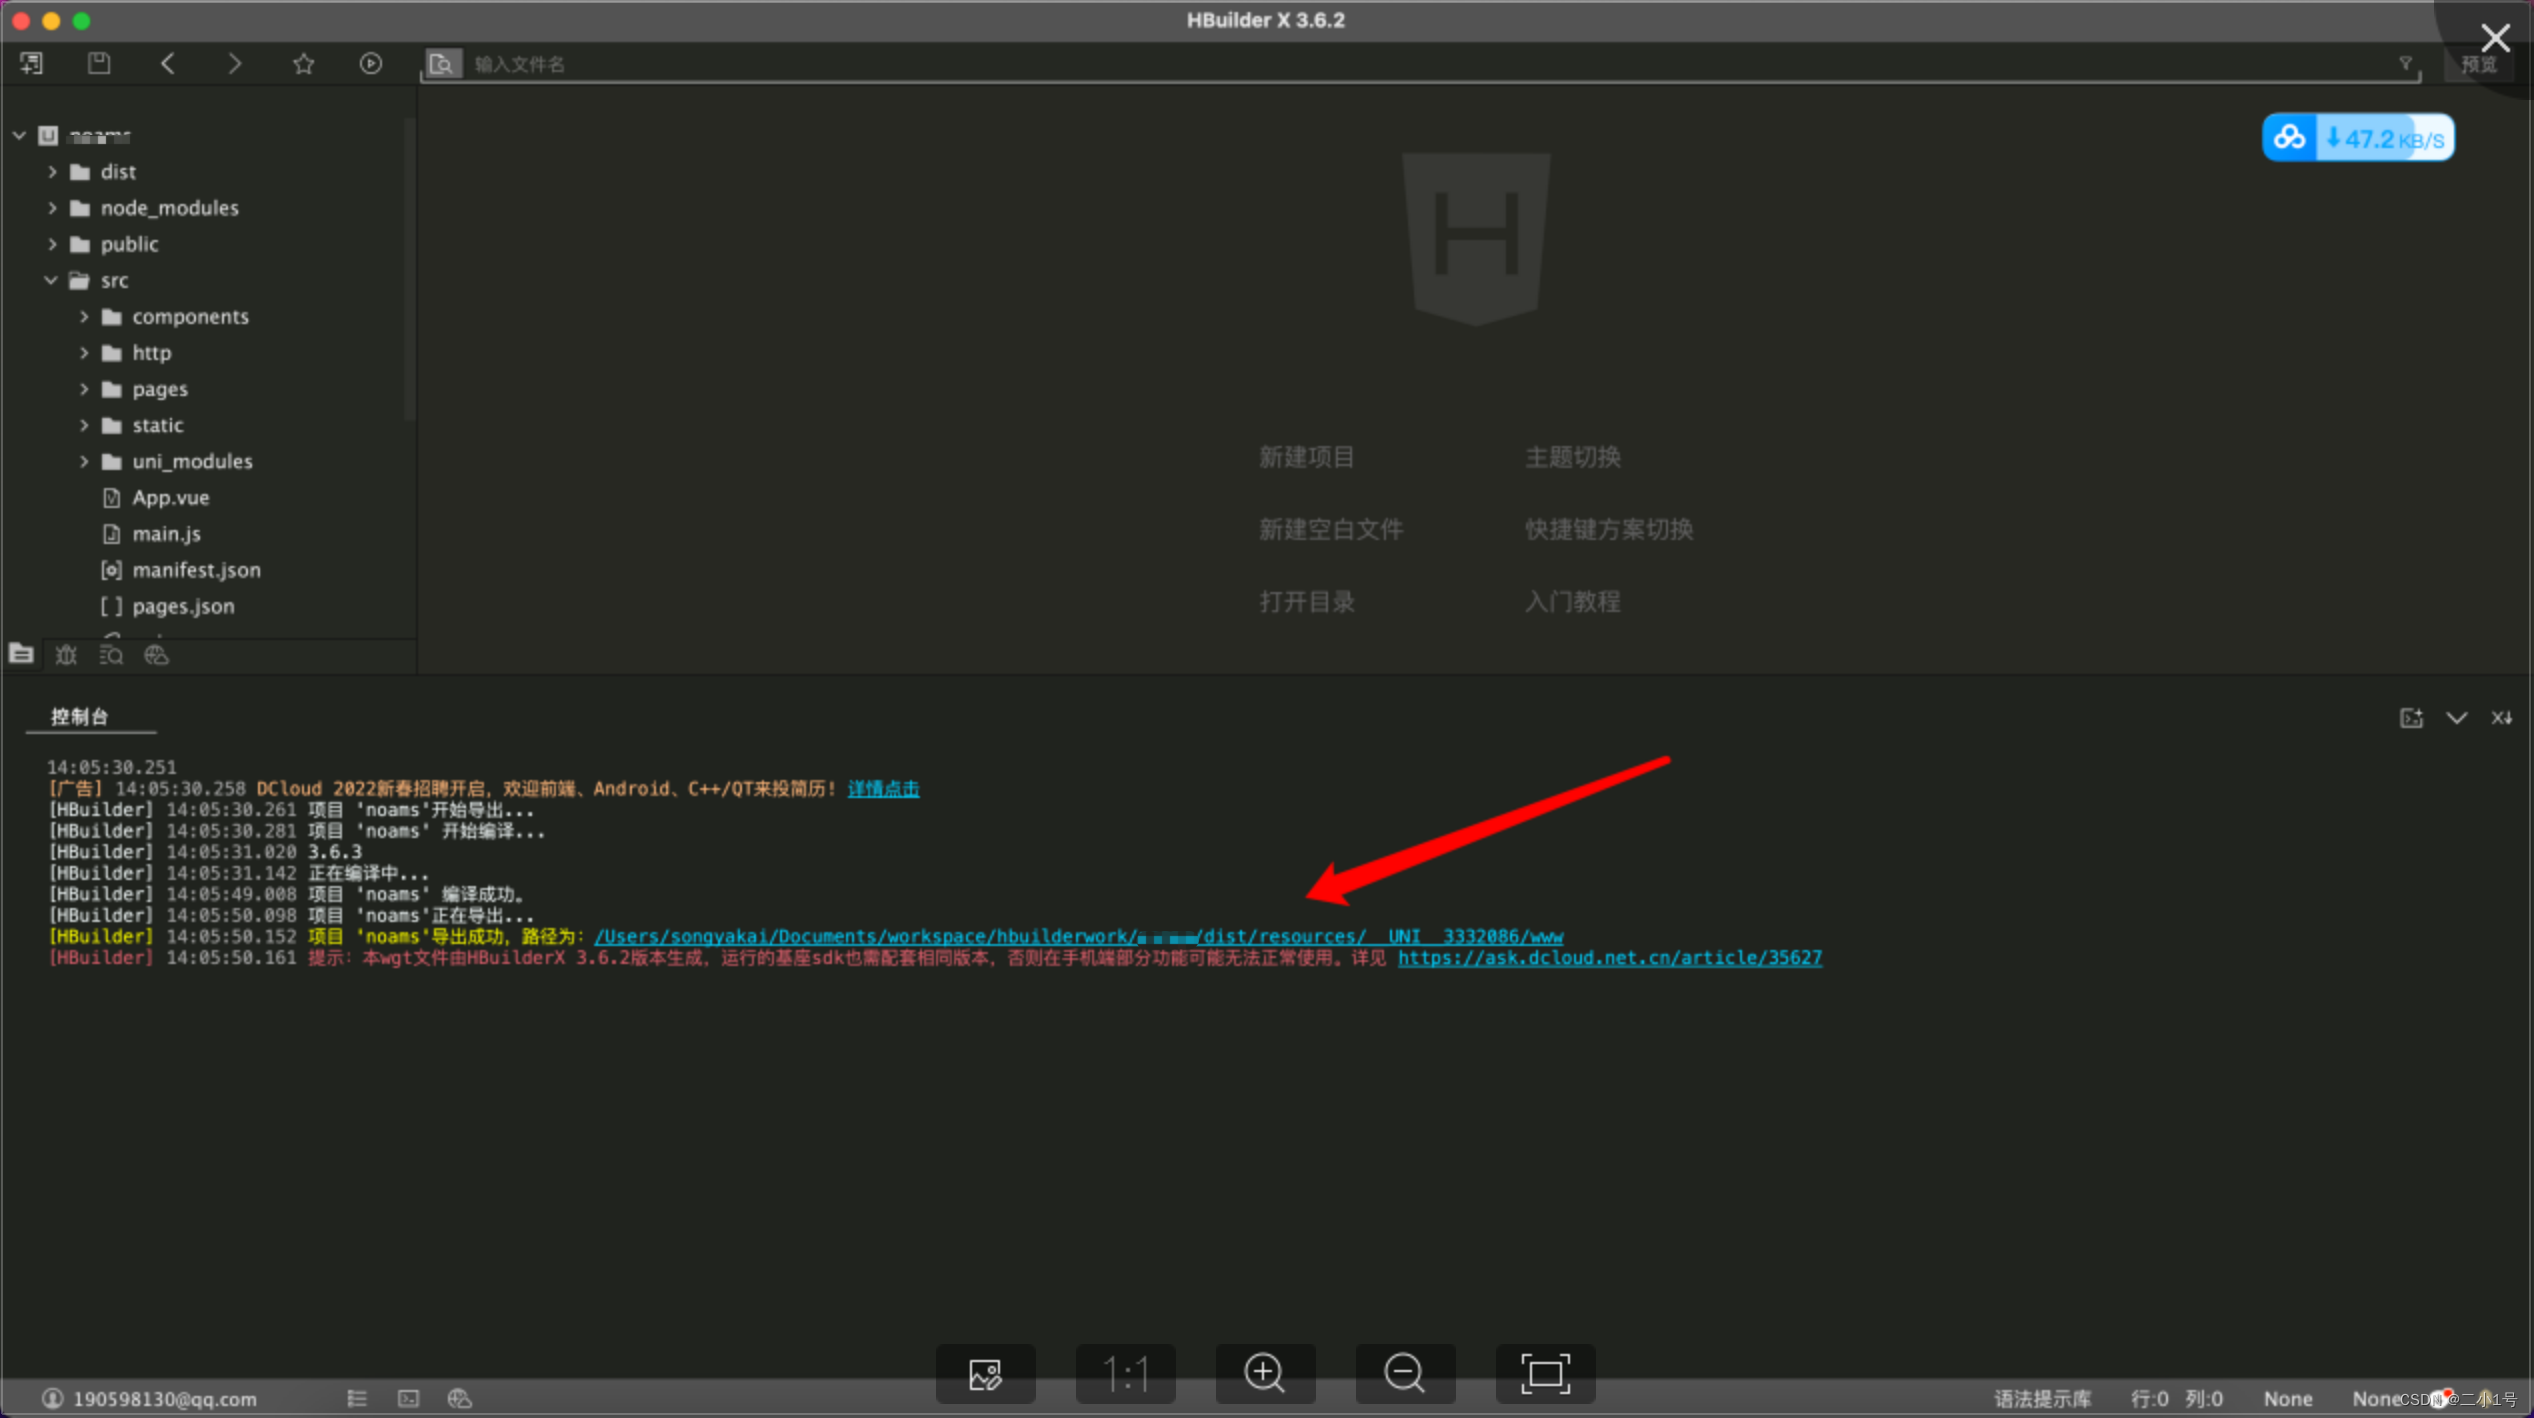Open main.js file

(x=166, y=534)
